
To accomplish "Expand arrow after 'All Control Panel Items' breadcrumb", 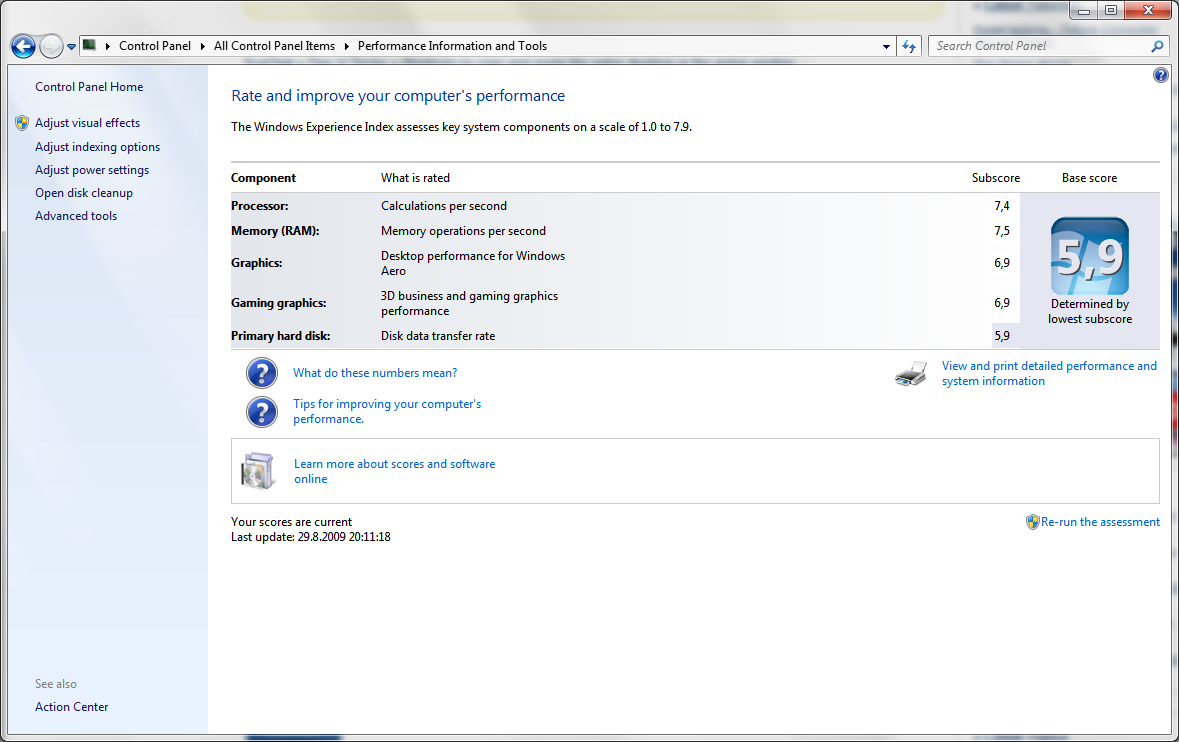I will point(347,46).
